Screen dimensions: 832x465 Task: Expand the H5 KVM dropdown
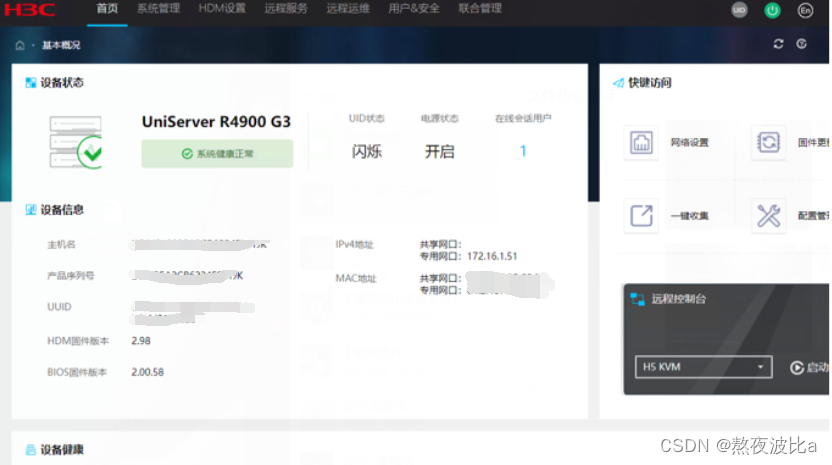704,367
